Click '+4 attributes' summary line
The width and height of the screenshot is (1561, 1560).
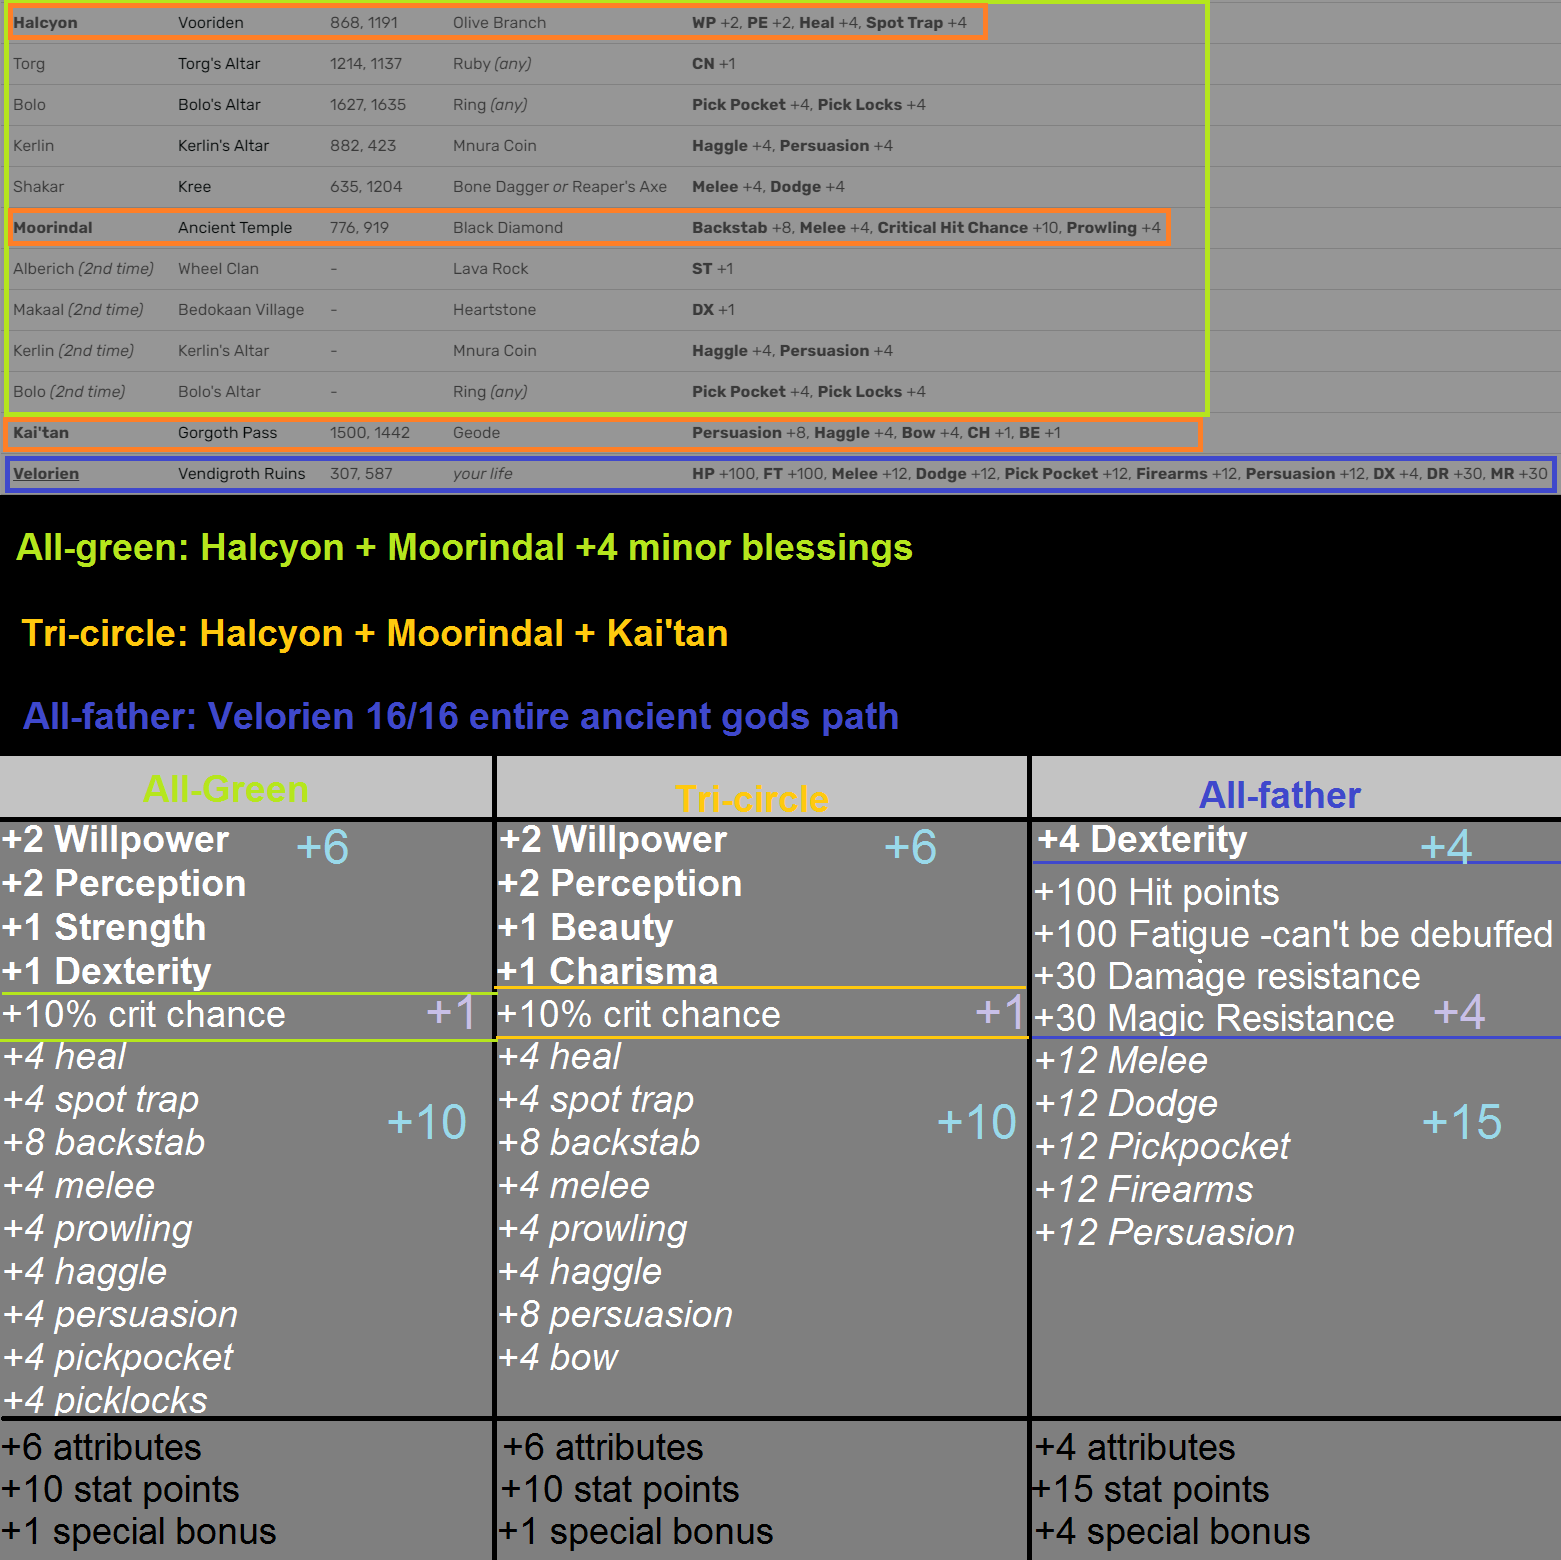[1135, 1448]
